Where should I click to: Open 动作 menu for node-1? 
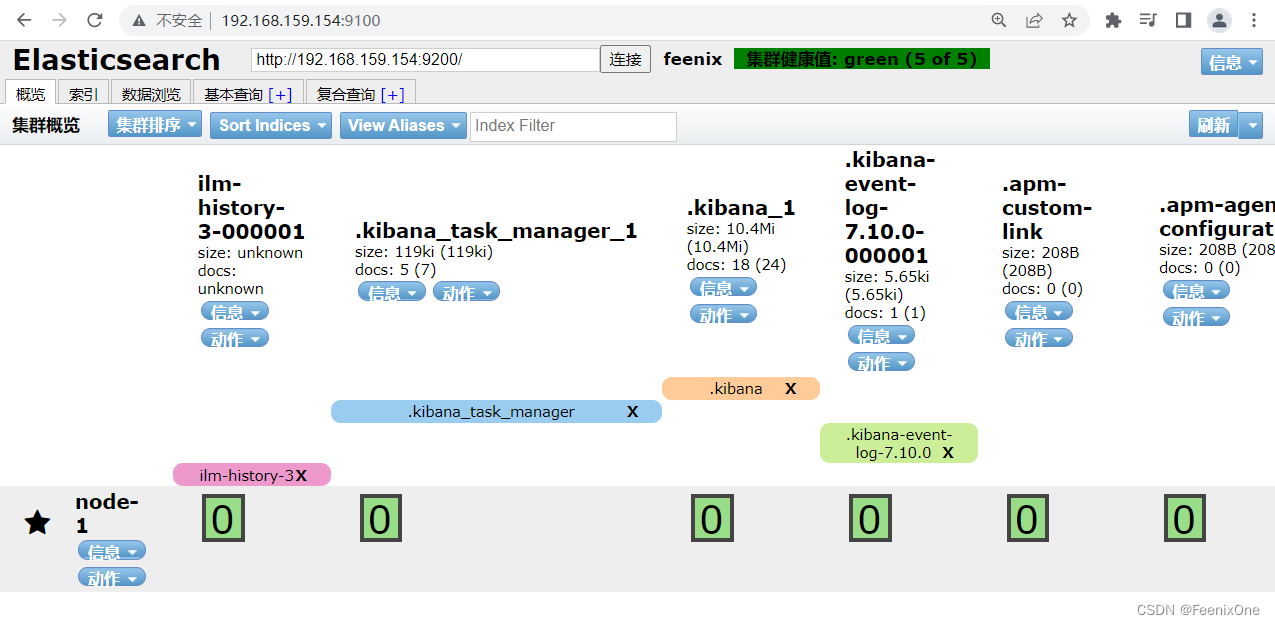[112, 577]
